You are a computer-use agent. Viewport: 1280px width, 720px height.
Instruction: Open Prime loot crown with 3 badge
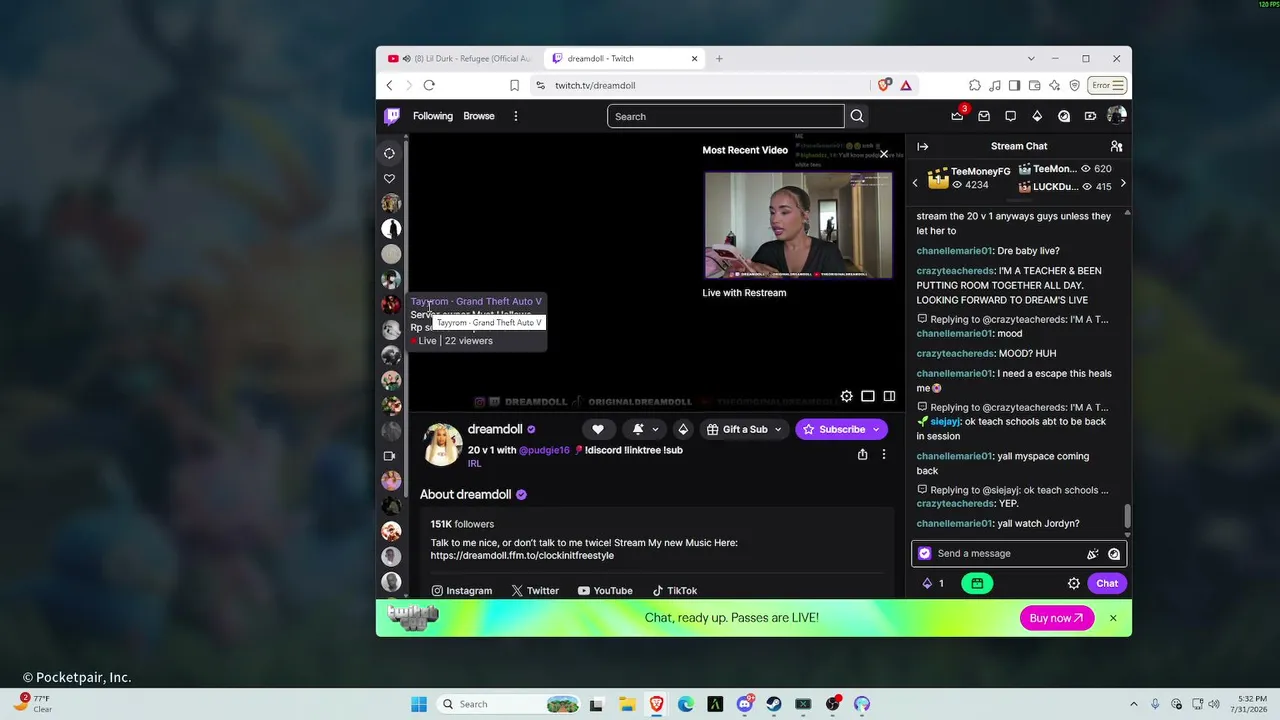click(x=958, y=116)
